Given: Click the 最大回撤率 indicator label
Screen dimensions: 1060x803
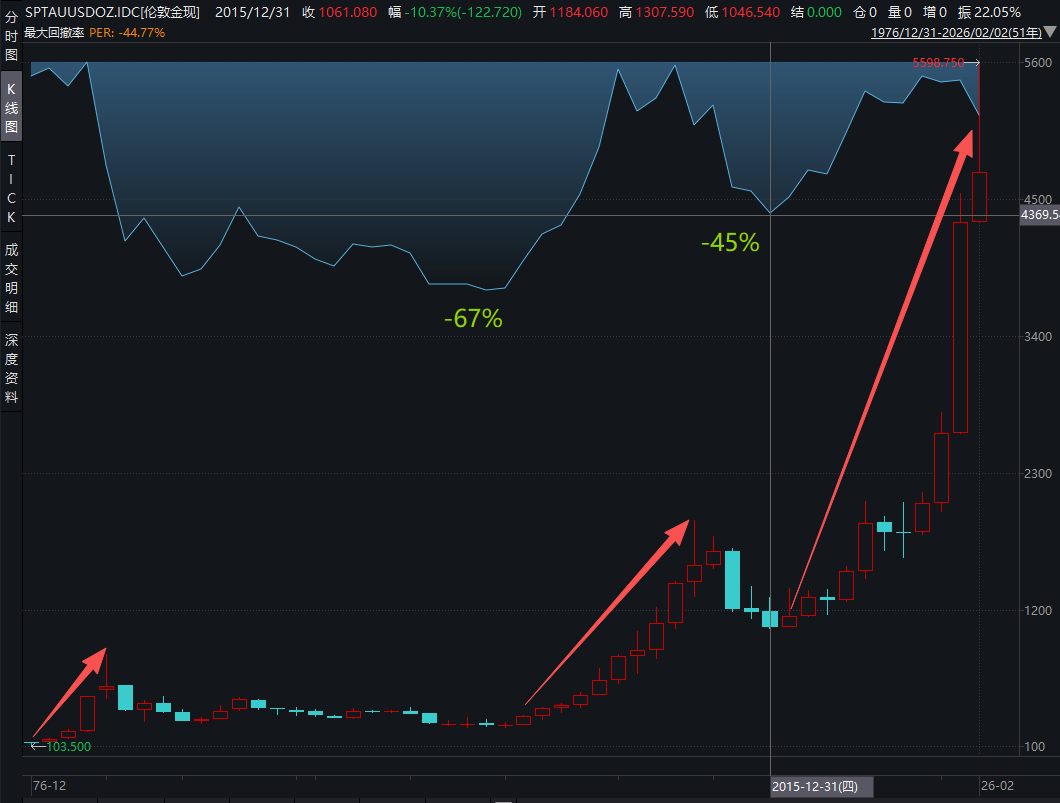Looking at the screenshot, I should point(54,32).
